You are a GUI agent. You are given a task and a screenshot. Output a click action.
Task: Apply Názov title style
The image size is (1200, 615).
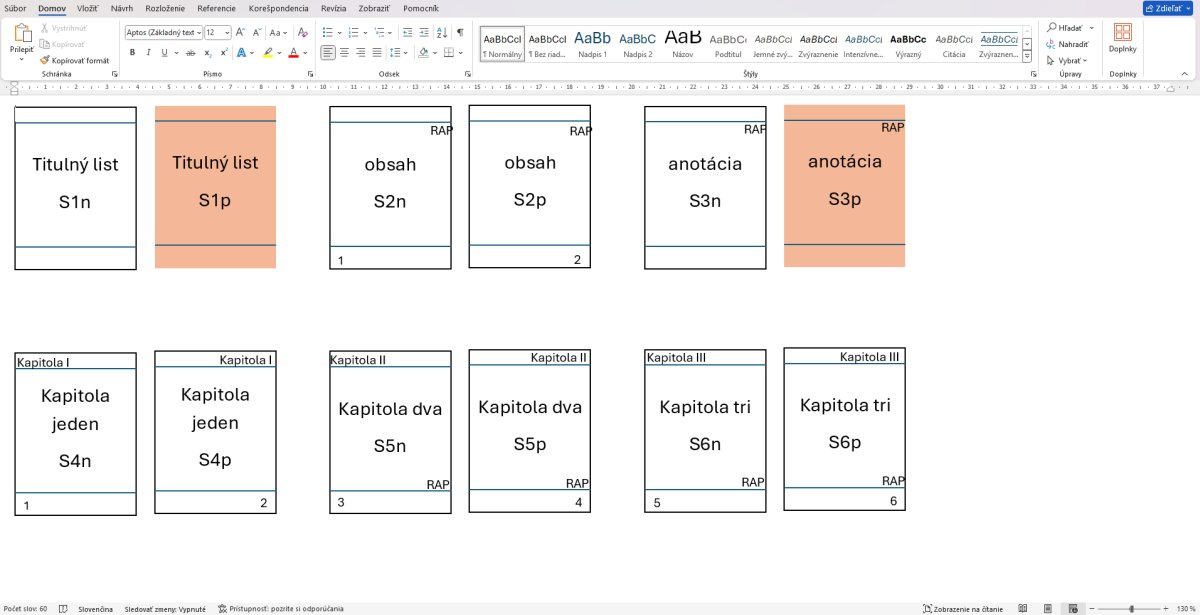point(683,43)
